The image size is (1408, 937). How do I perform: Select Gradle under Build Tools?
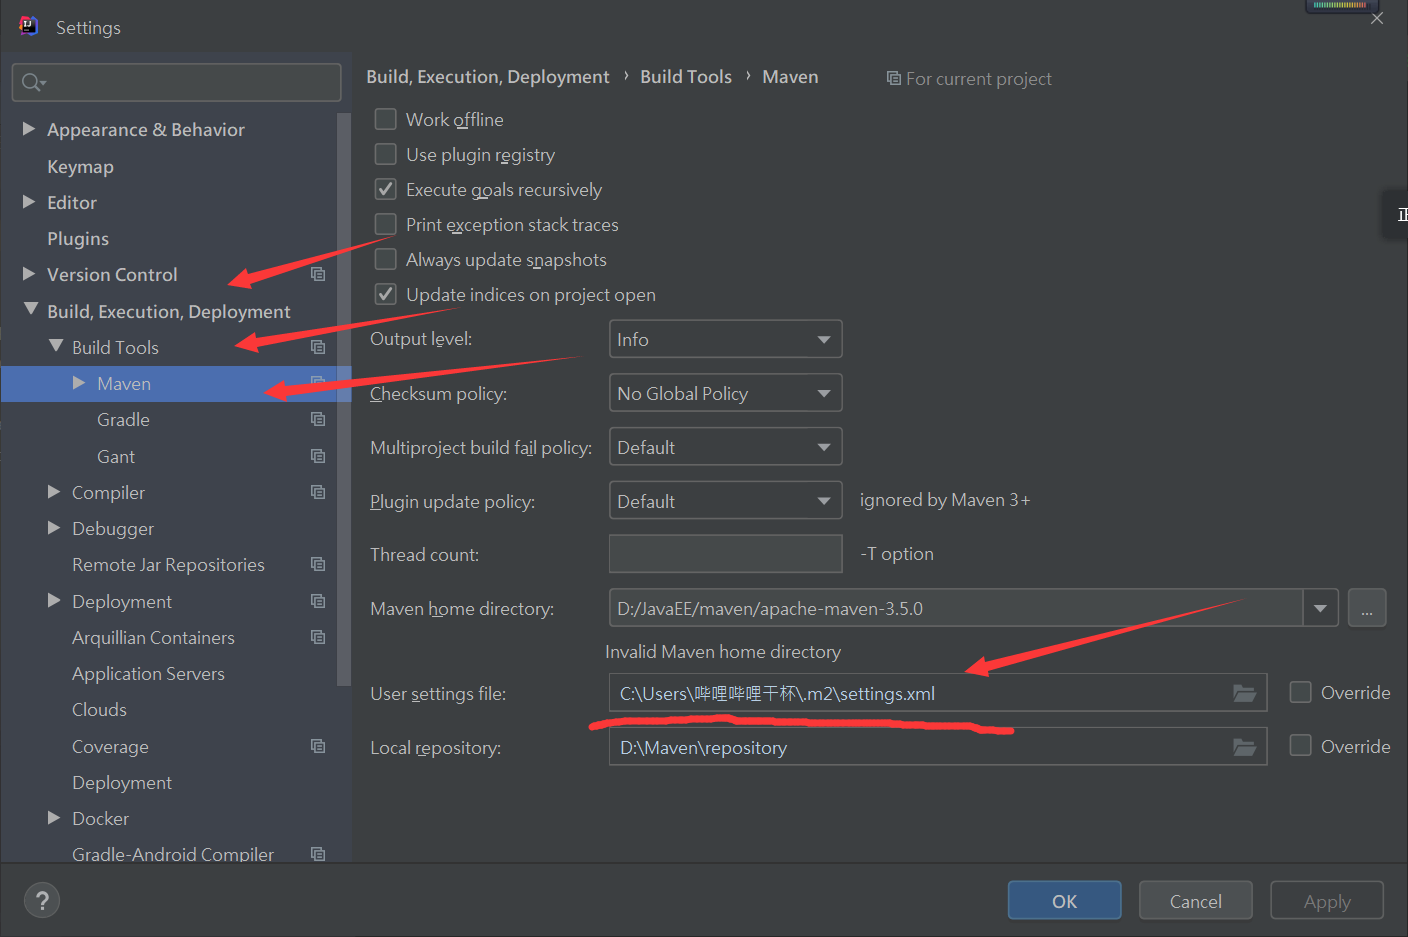tap(123, 420)
